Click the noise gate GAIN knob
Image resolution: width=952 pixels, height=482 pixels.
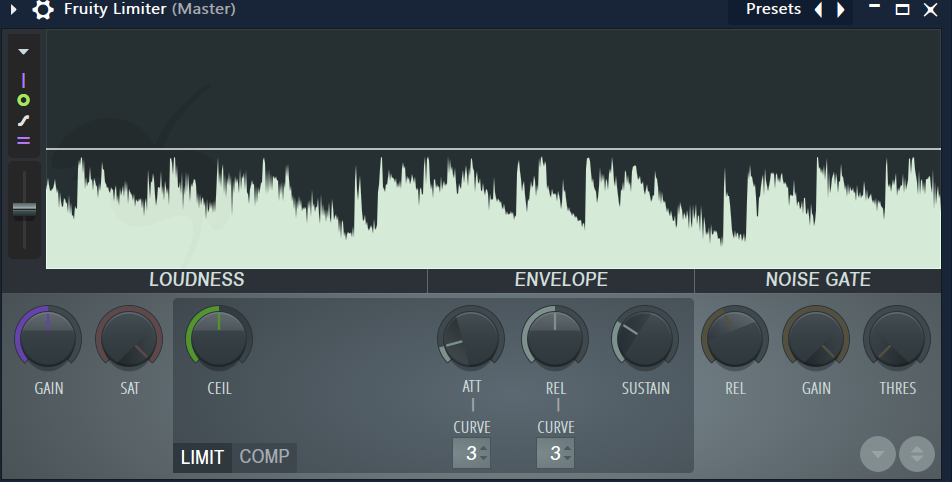click(x=816, y=338)
